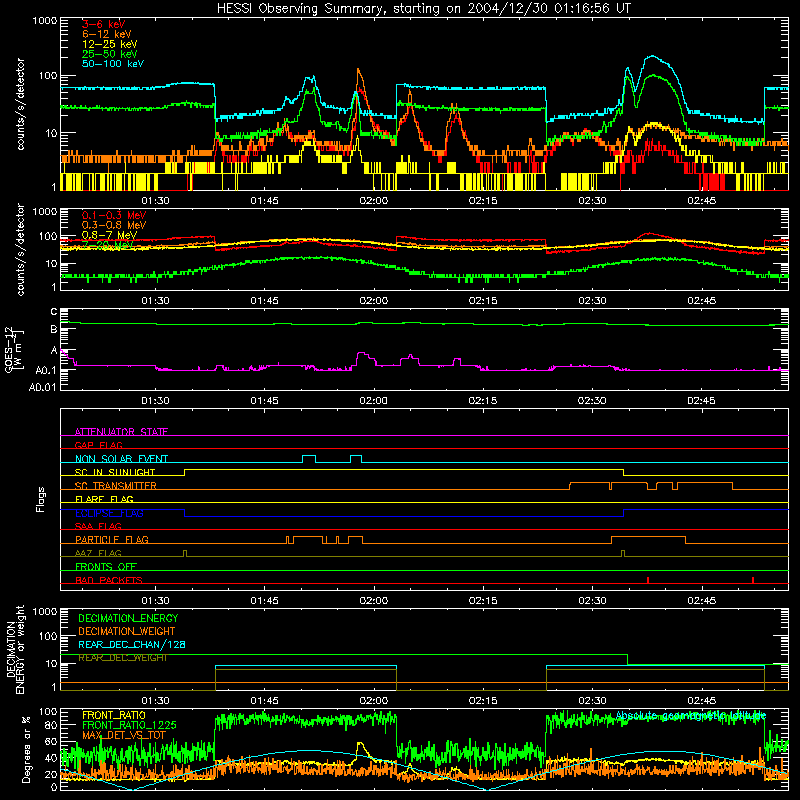Click the 7-20 MeV legend label
The height and width of the screenshot is (800, 800).
coord(108,245)
